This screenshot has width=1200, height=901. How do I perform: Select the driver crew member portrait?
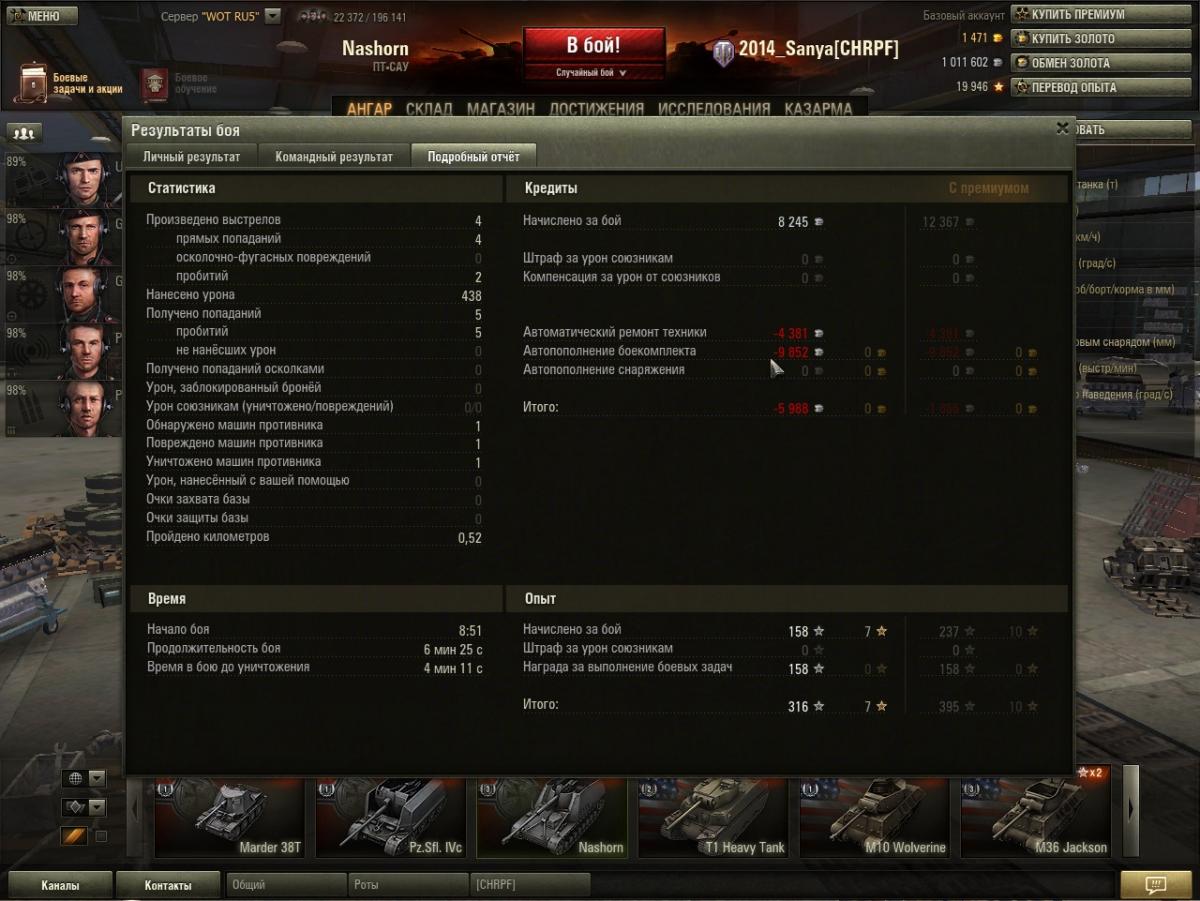tap(84, 294)
